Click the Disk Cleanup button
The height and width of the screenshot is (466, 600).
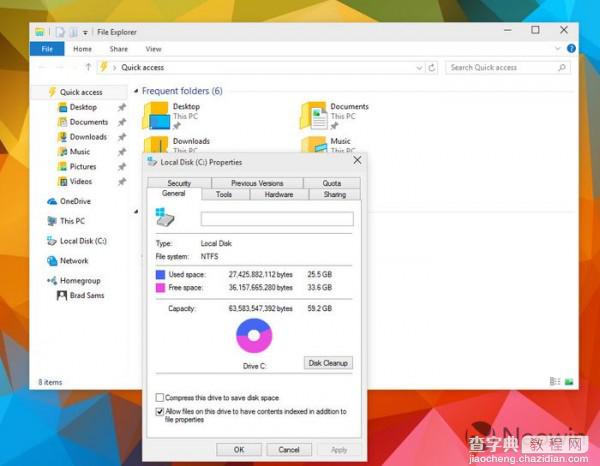pyautogui.click(x=328, y=363)
